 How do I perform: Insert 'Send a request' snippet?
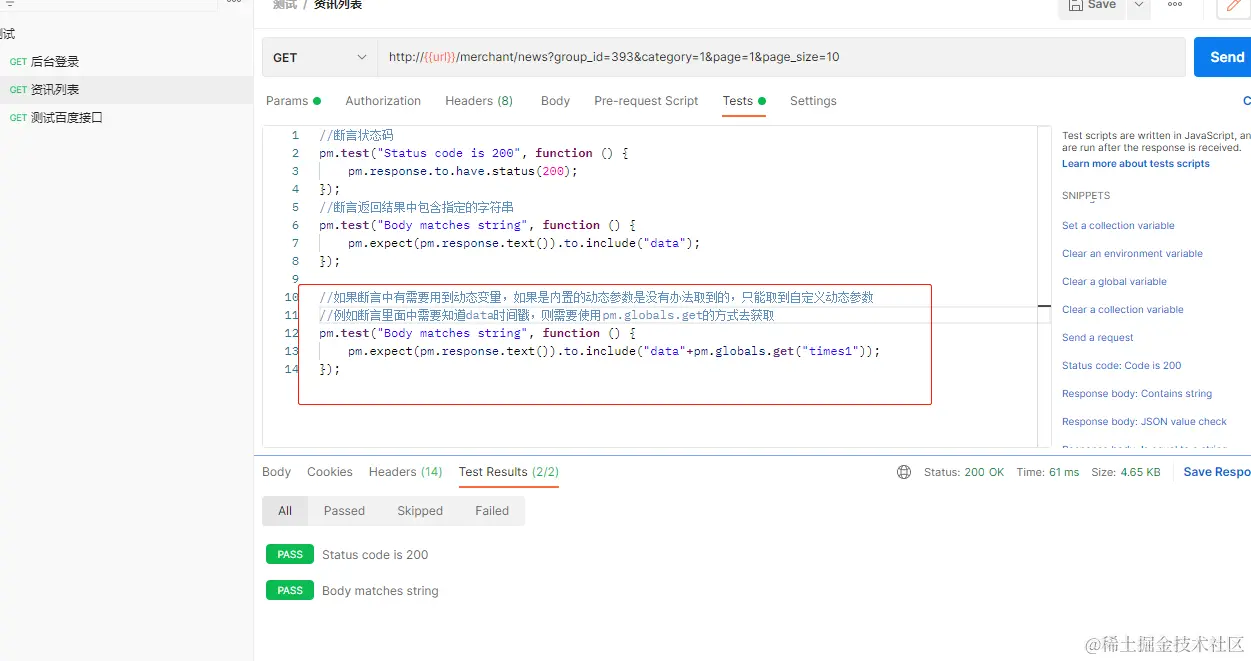1098,338
